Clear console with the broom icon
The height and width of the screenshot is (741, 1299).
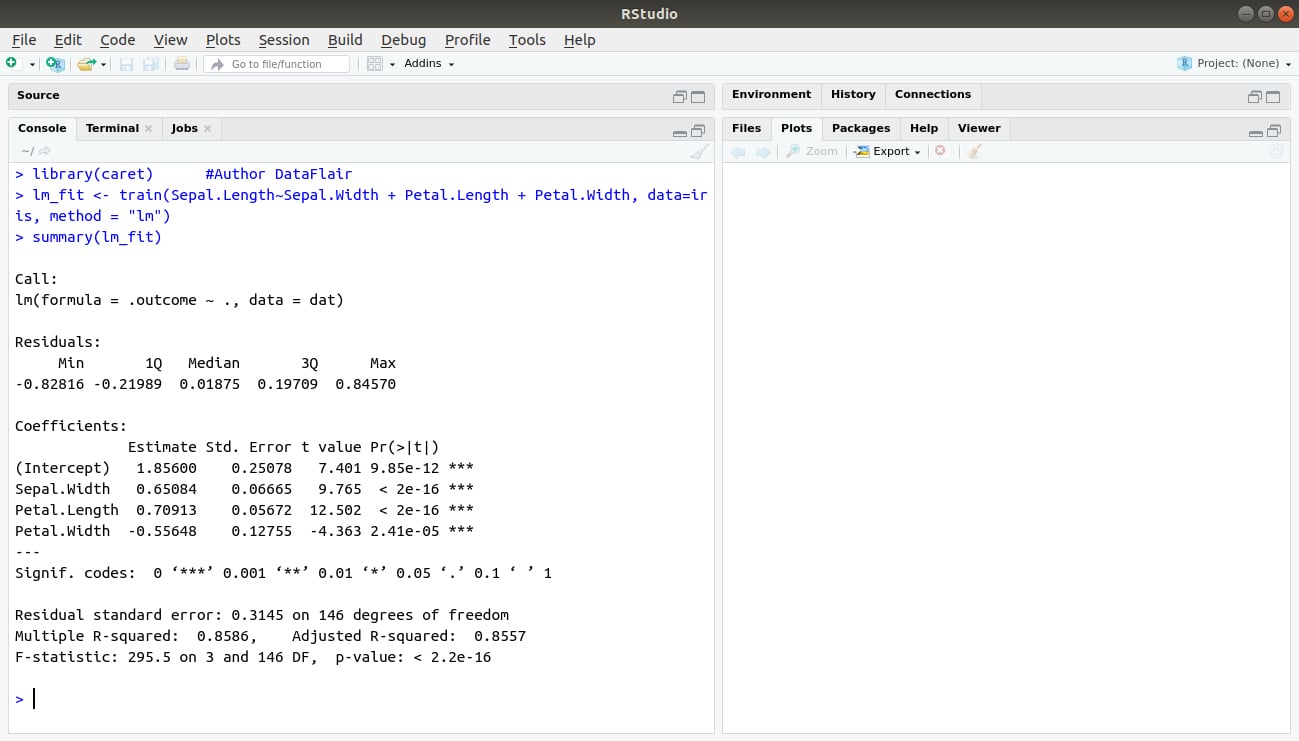click(x=700, y=151)
